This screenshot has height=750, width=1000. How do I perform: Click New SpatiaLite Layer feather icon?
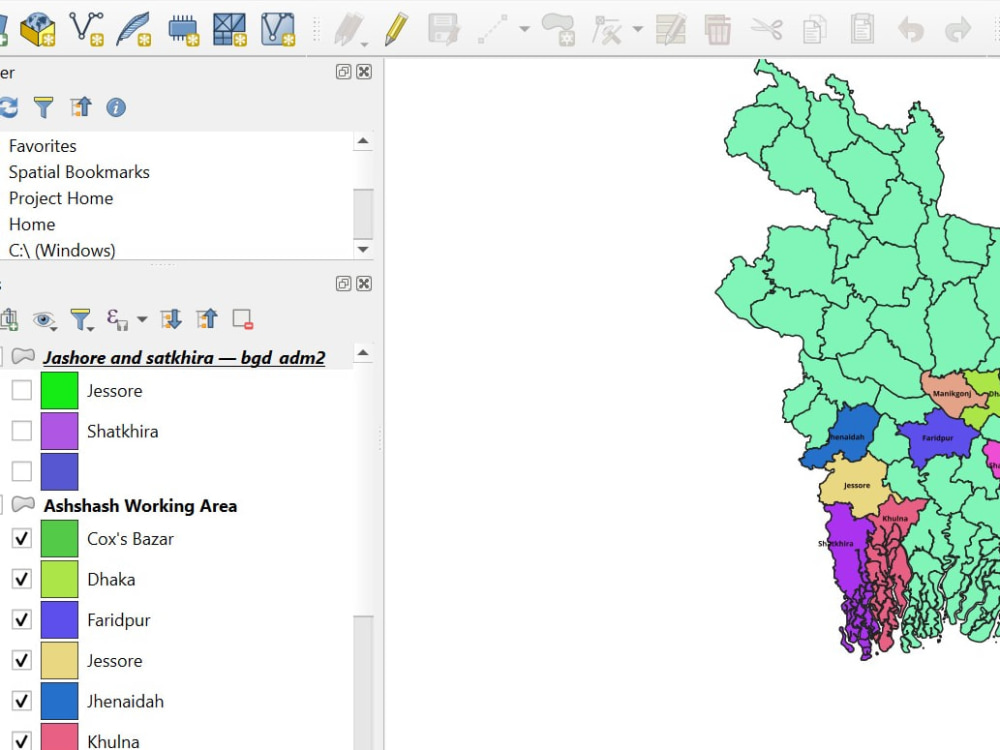coord(134,29)
